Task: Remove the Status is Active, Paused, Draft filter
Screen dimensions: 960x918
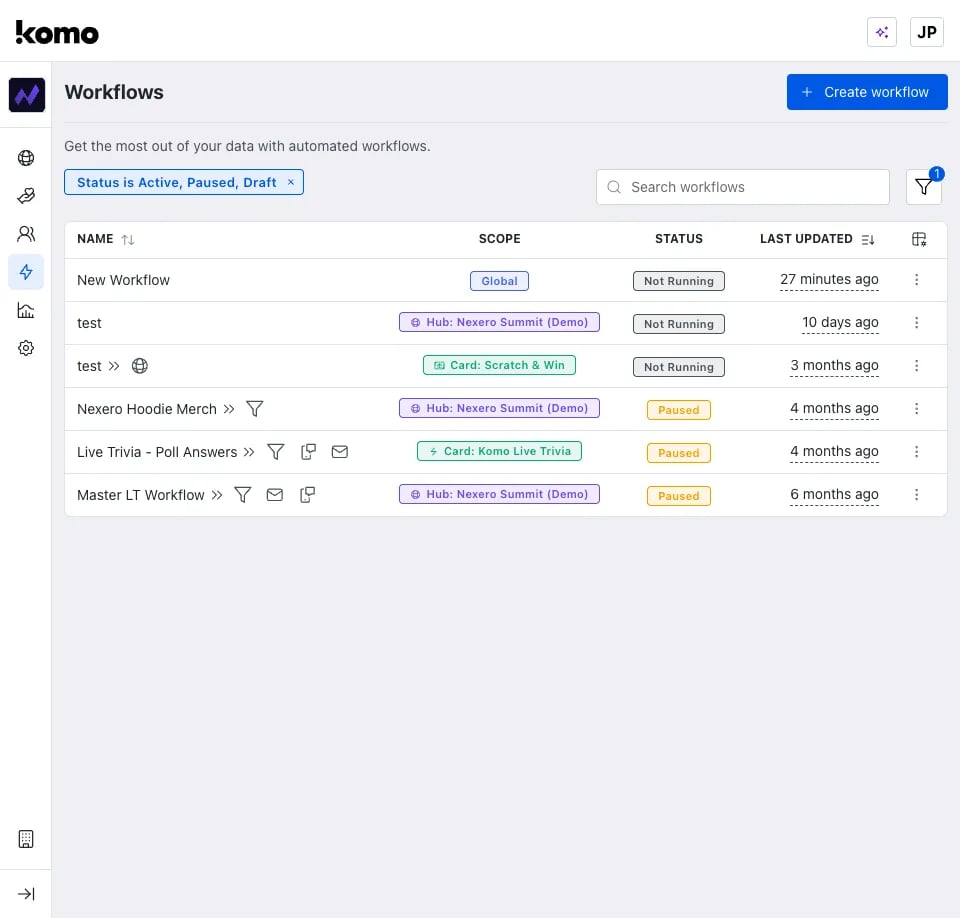Action: pos(291,182)
